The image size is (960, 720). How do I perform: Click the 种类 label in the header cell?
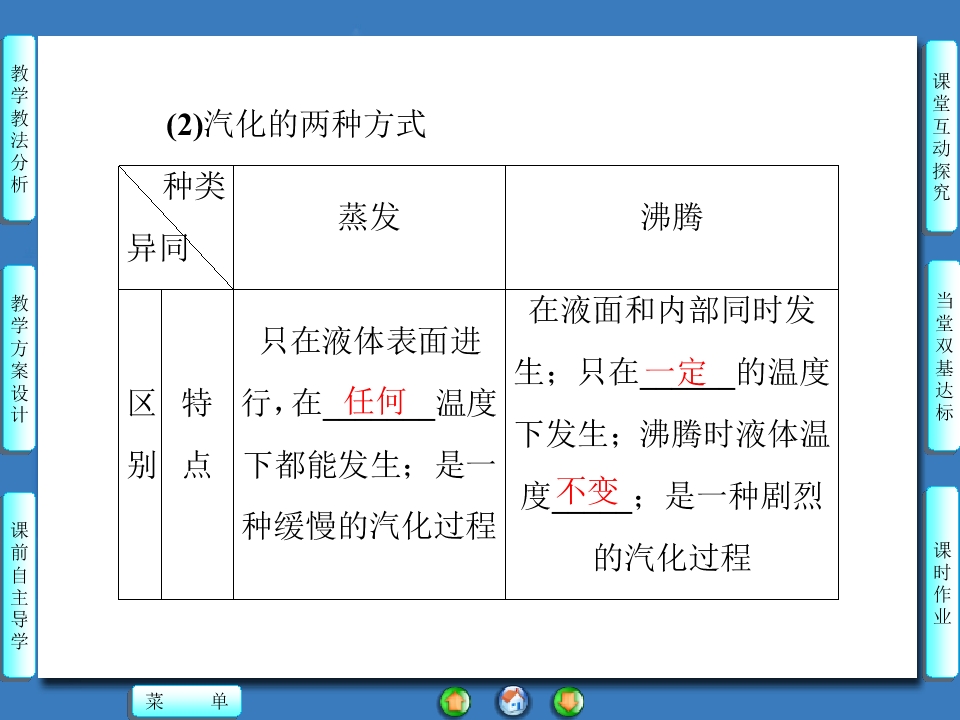pyautogui.click(x=194, y=187)
